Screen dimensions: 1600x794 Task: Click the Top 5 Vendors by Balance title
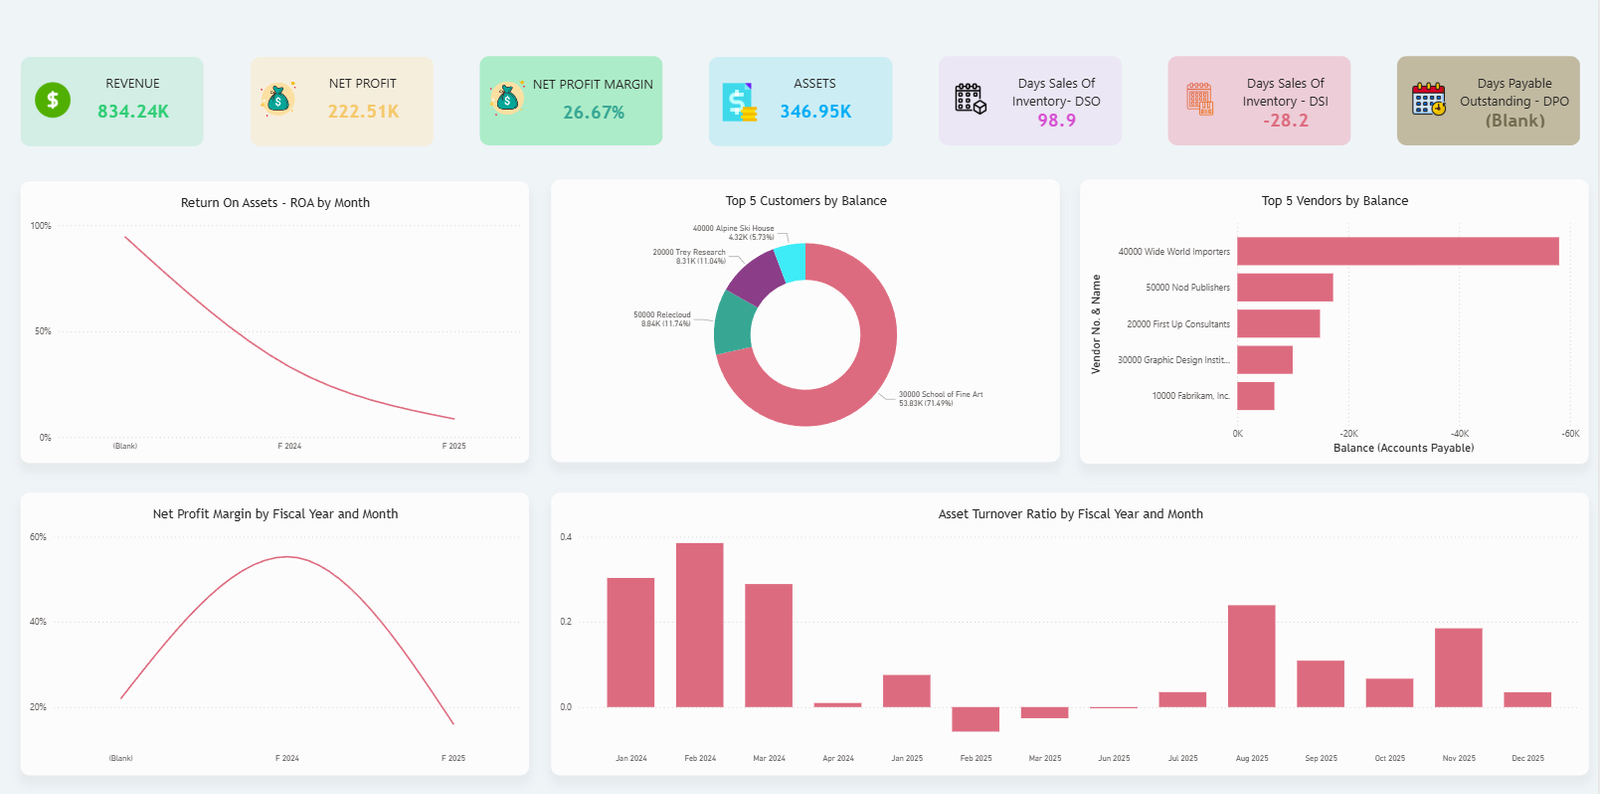click(x=1334, y=201)
